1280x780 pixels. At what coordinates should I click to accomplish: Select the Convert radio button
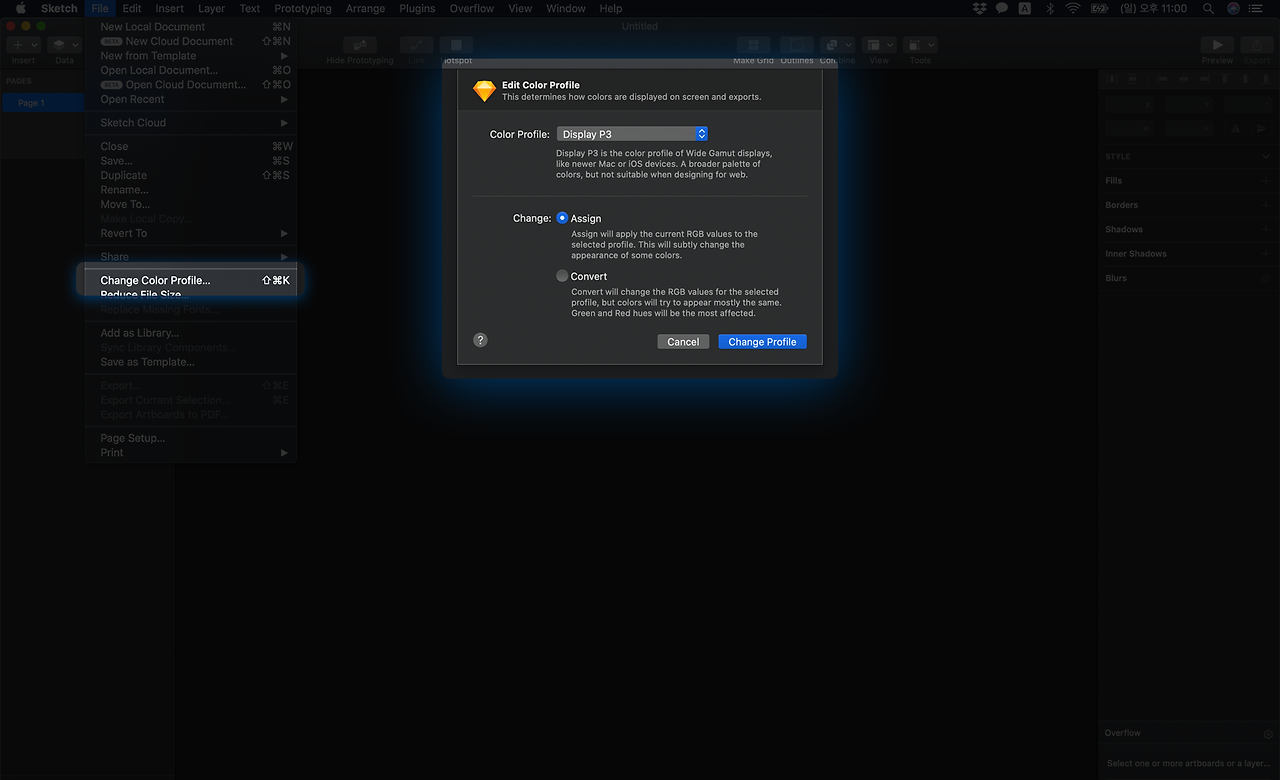point(562,276)
